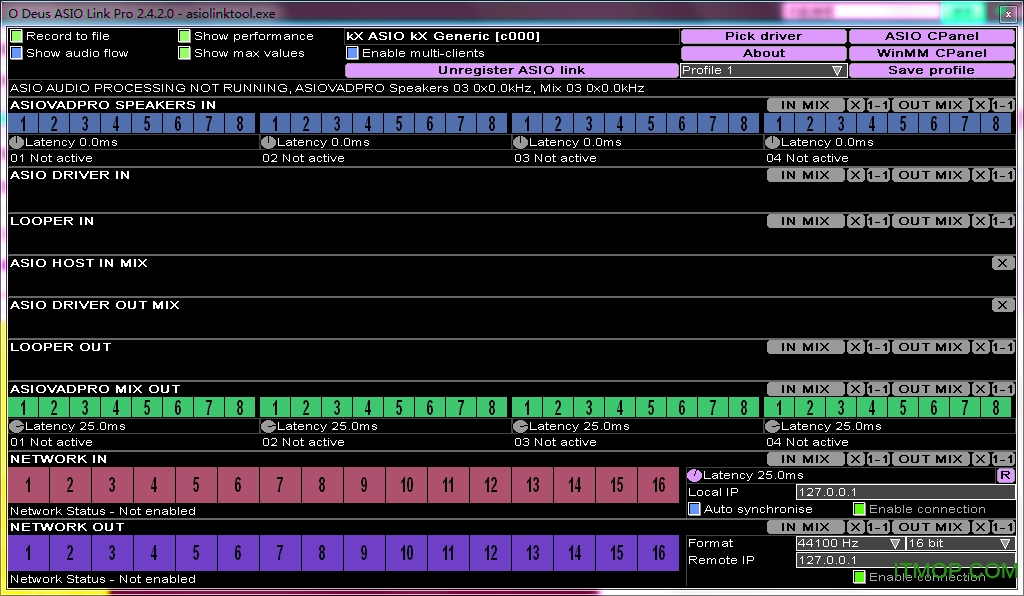Select channel 8 of Mix Out 04

coord(996,408)
